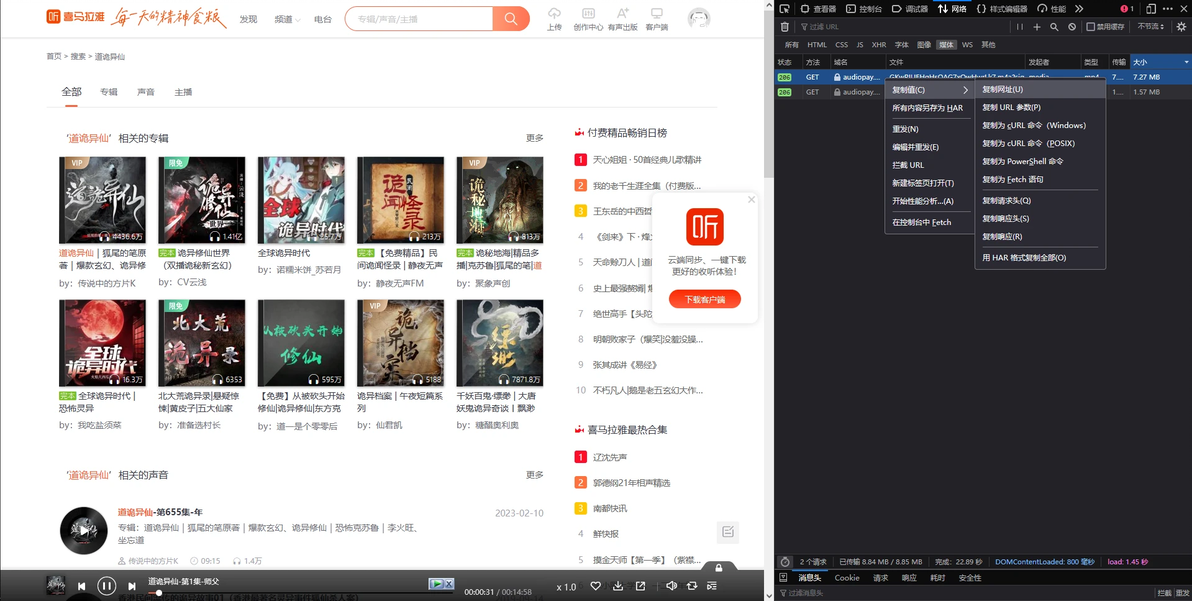
Task: Focus the 过滤 URL input field
Action: [904, 27]
